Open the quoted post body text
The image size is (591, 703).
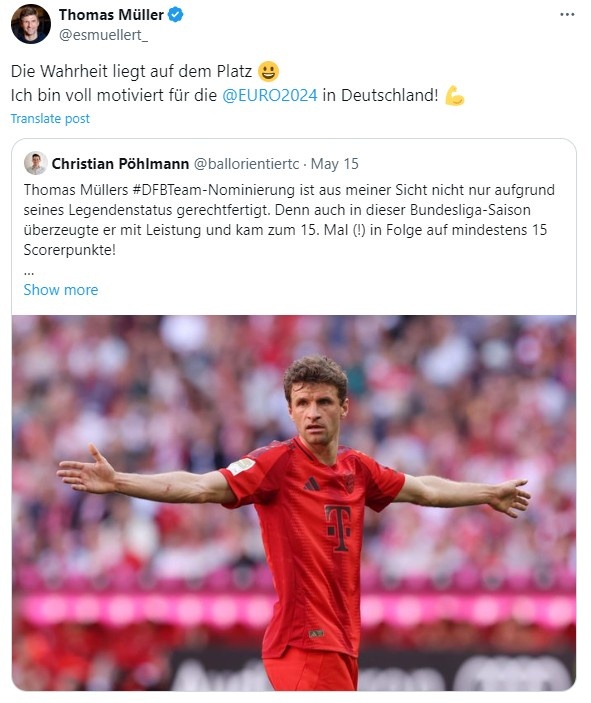point(289,220)
